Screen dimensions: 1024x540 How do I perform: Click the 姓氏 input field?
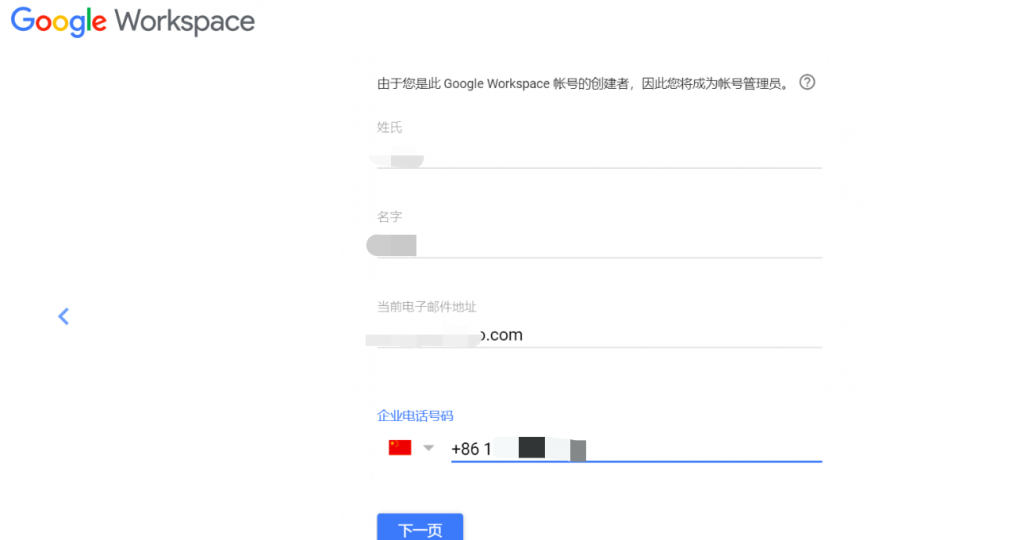pos(599,158)
